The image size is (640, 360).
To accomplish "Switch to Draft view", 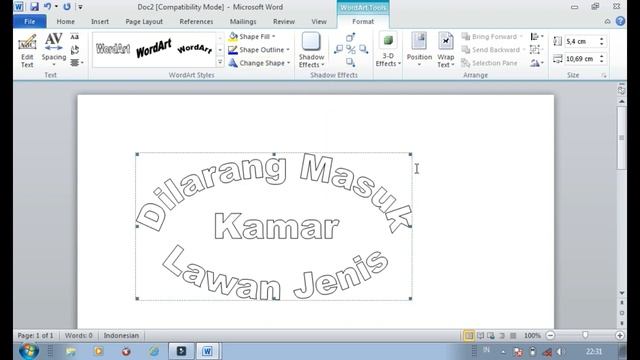I will click(513, 336).
